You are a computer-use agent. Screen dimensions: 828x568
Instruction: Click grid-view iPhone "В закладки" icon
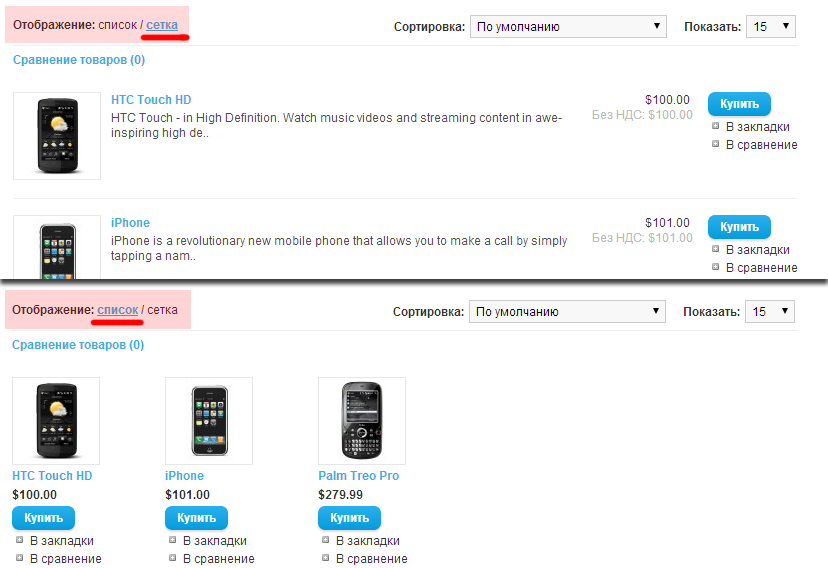pos(173,541)
